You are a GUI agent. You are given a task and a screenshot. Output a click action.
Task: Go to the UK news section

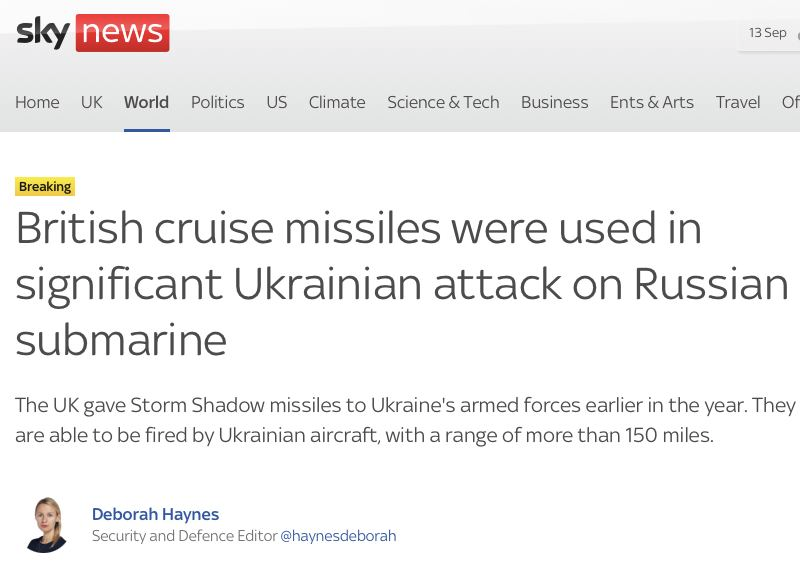point(92,102)
